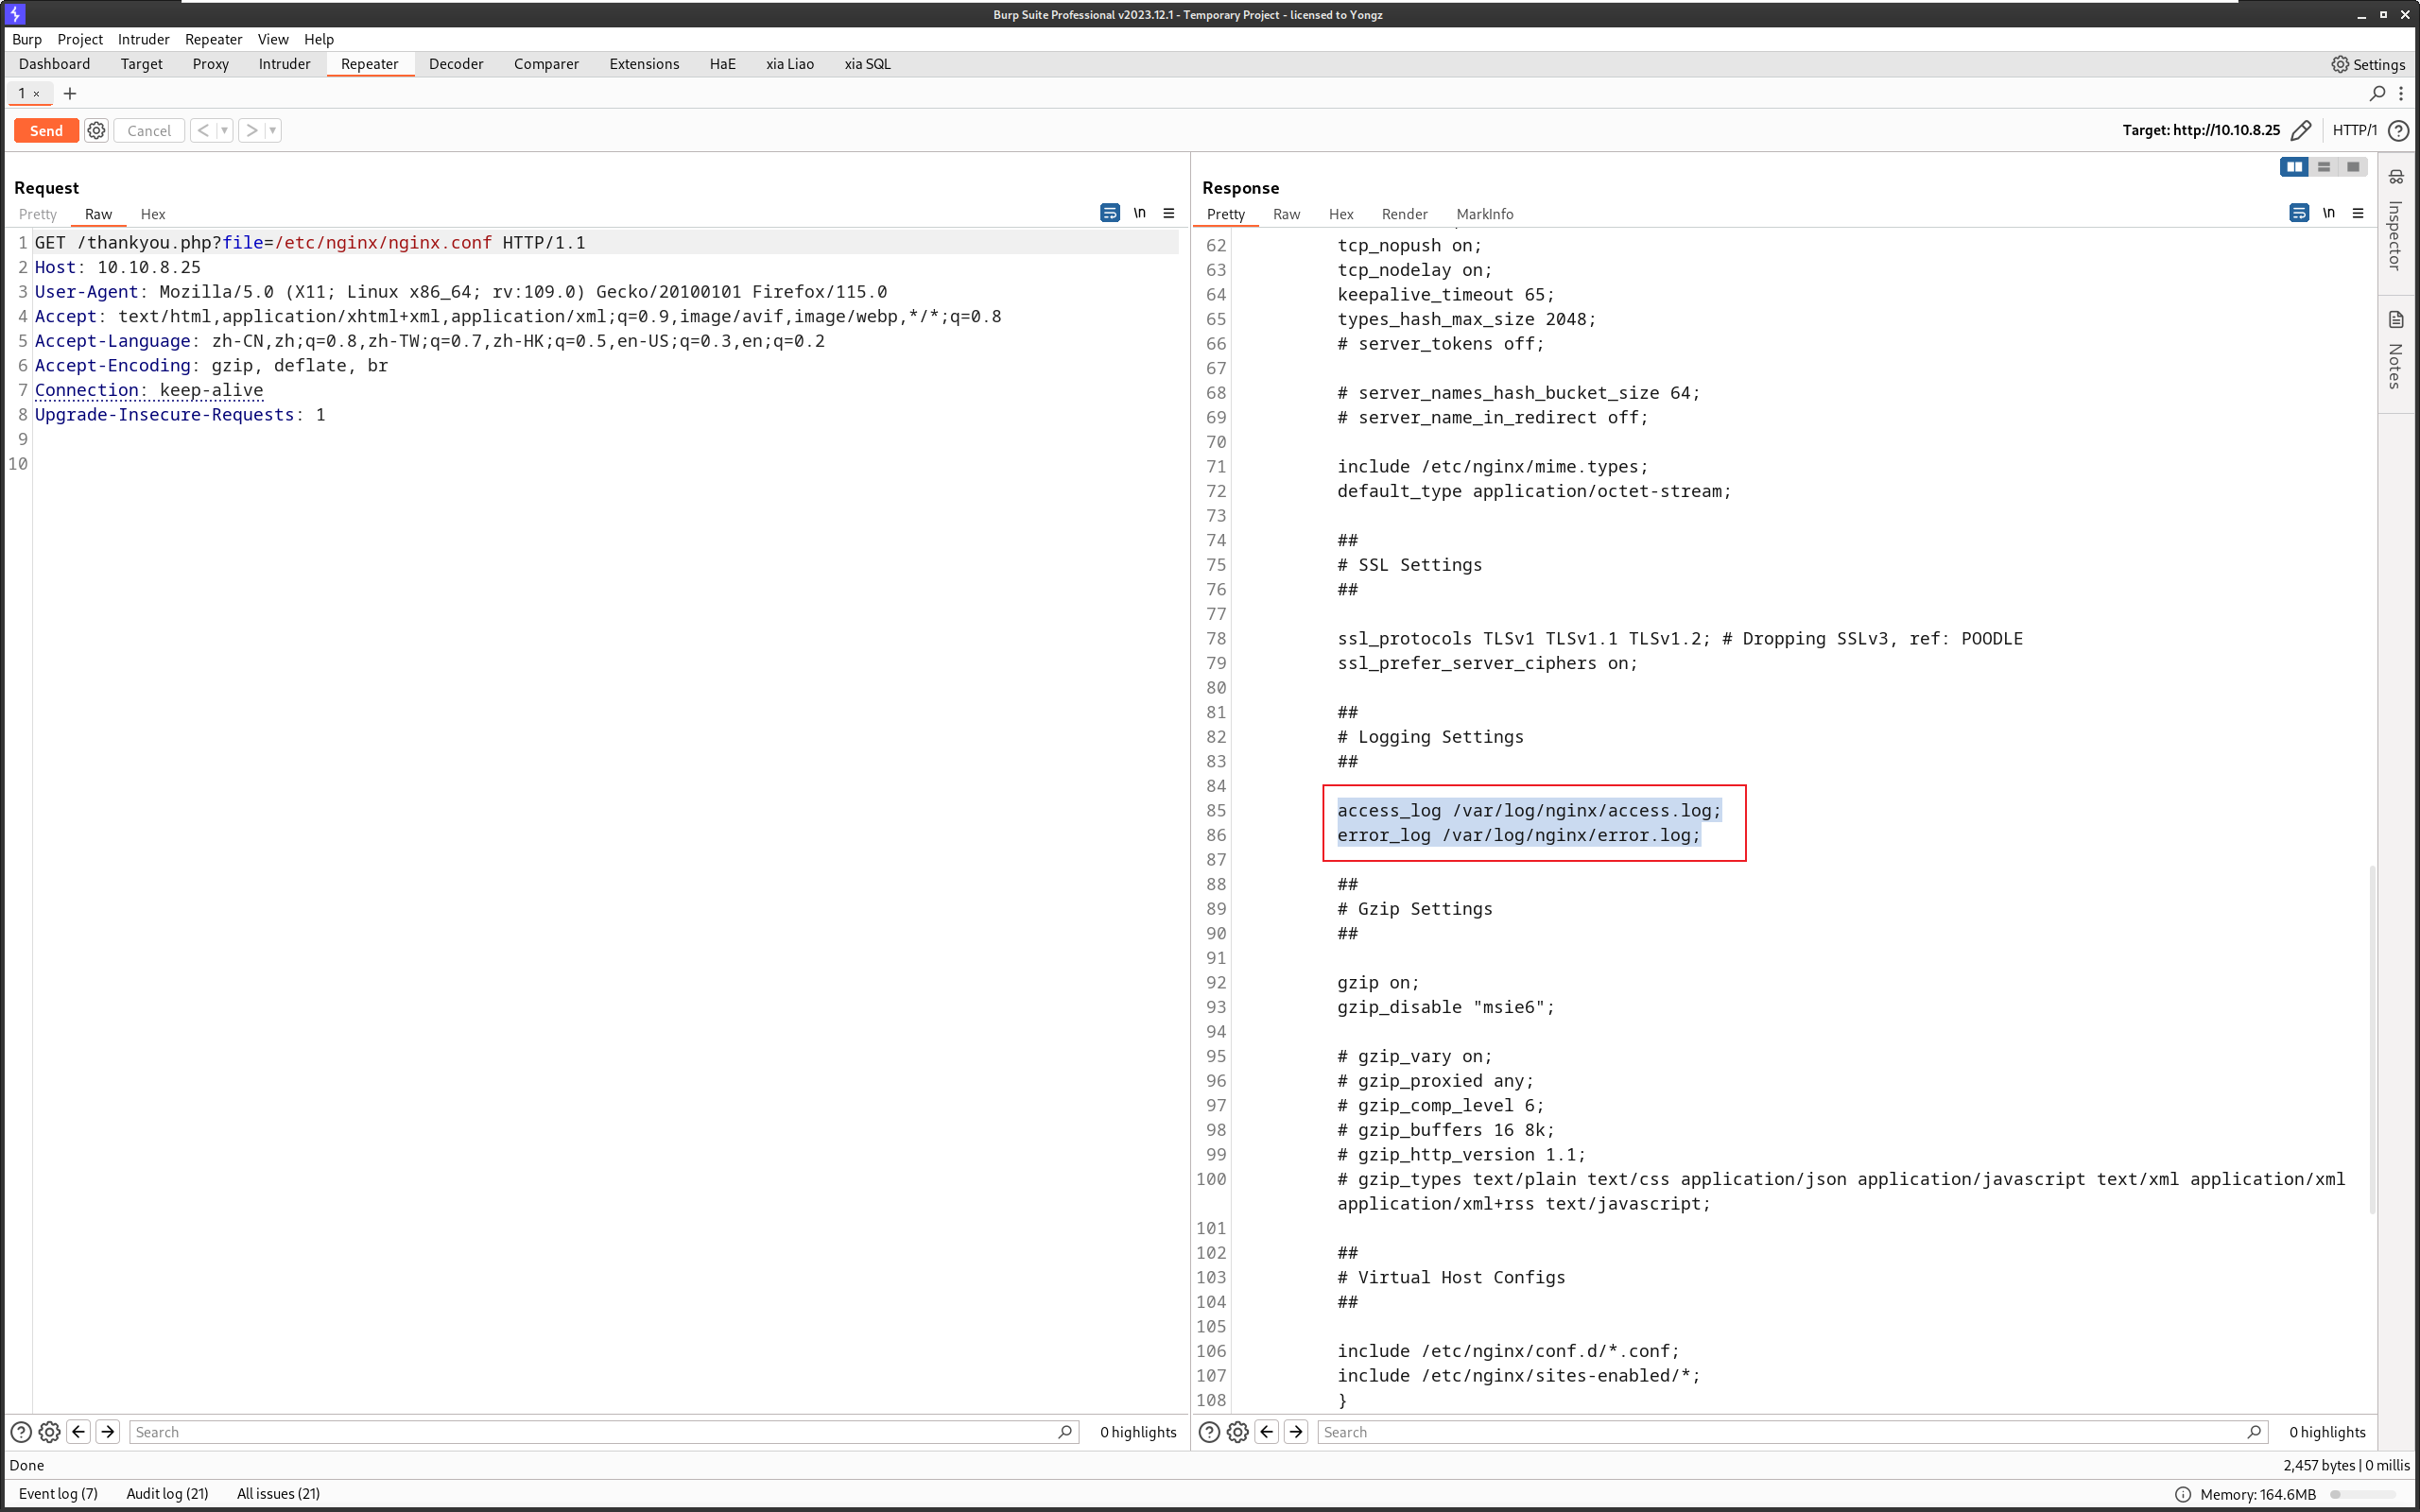The height and width of the screenshot is (1512, 2420).
Task: Go forward to next request in history
Action: [x=252, y=131]
